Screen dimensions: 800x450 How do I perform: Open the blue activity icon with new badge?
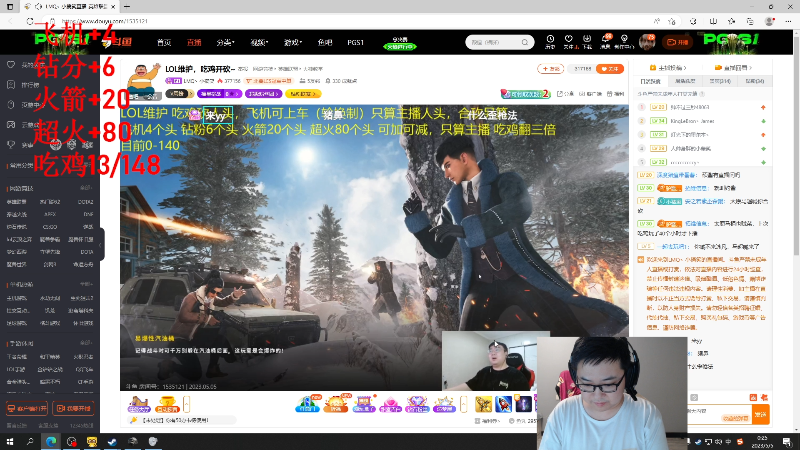tap(308, 404)
